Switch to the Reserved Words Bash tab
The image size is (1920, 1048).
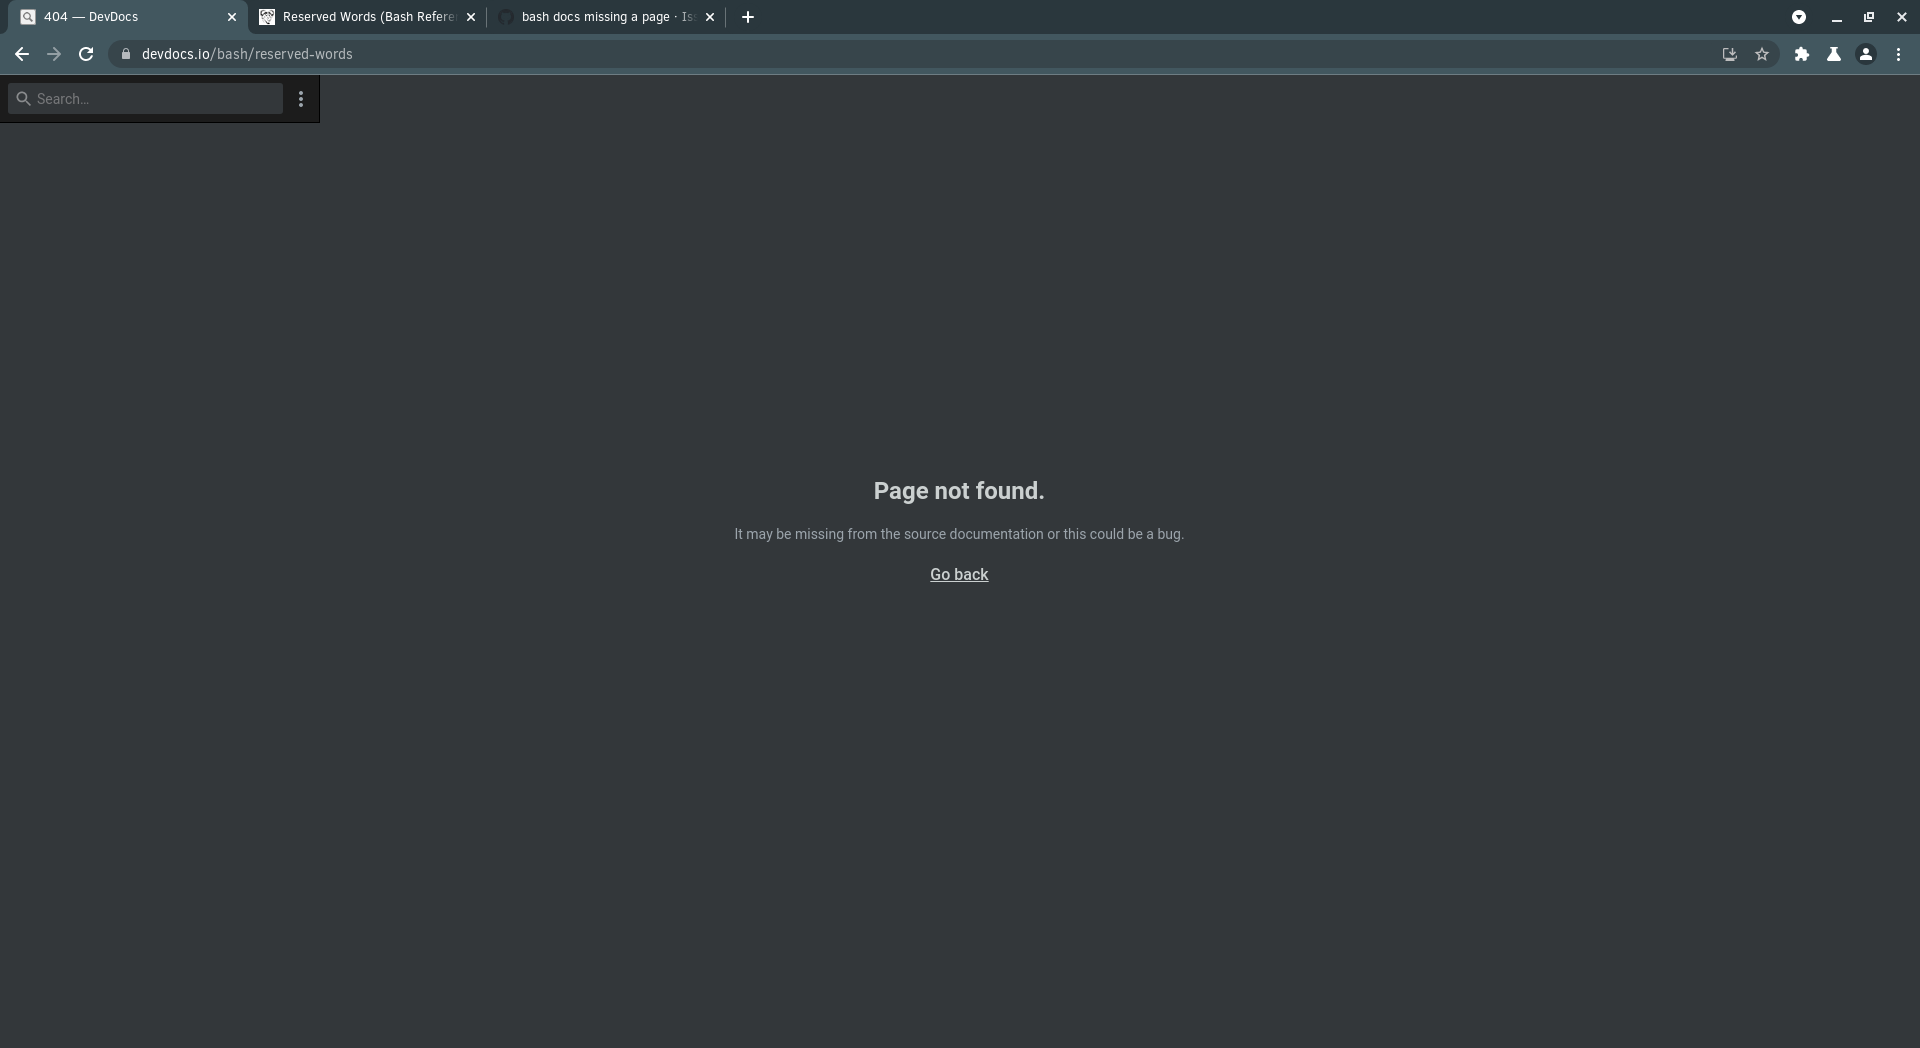[360, 17]
